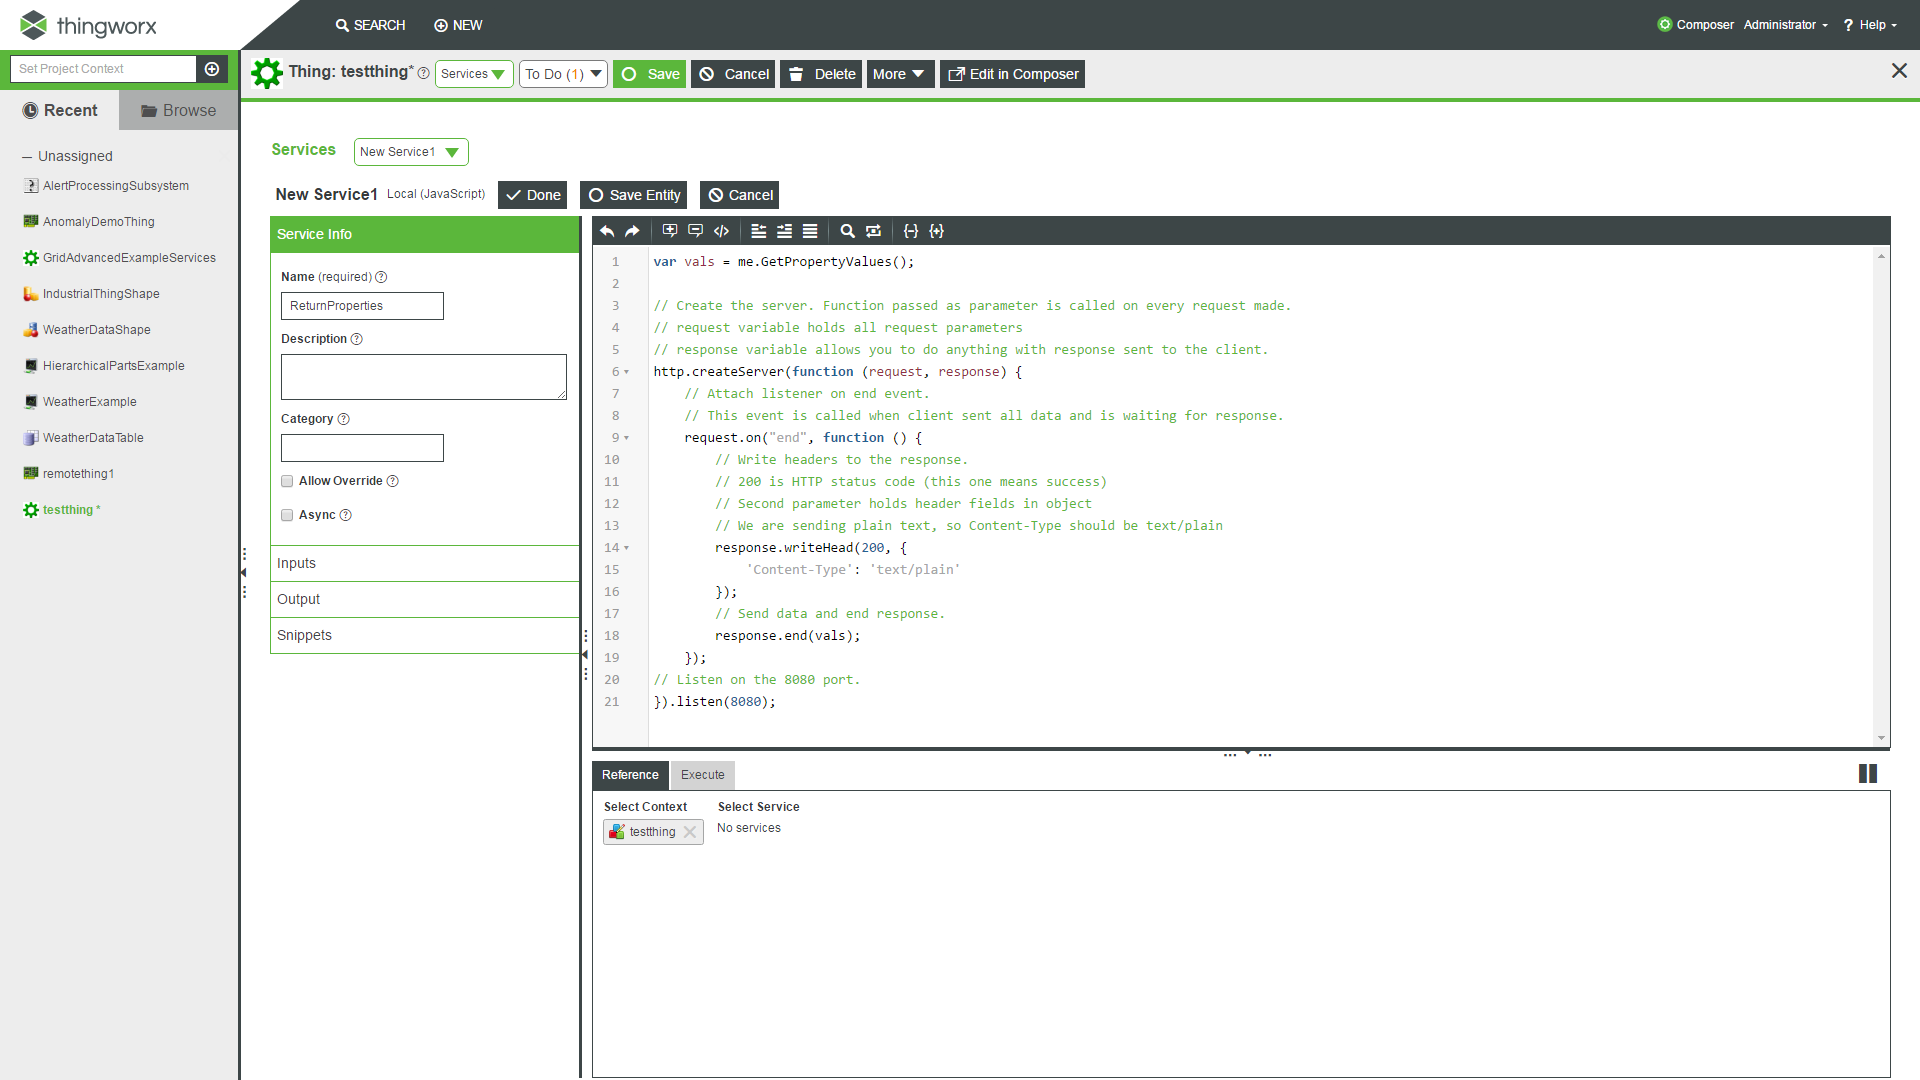Fold code at line 6 arrow
The width and height of the screenshot is (1920, 1080).
click(x=627, y=372)
